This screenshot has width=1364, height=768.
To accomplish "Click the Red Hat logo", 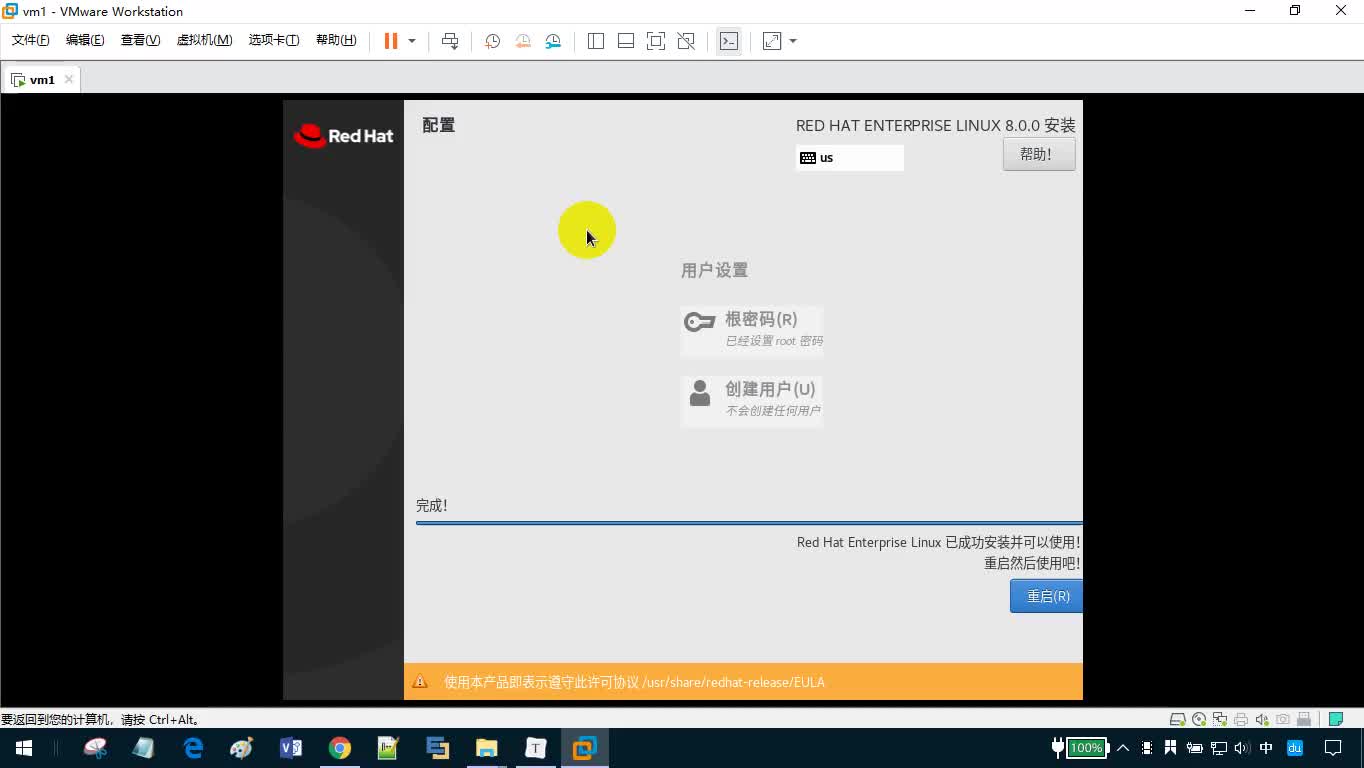I will coord(343,136).
